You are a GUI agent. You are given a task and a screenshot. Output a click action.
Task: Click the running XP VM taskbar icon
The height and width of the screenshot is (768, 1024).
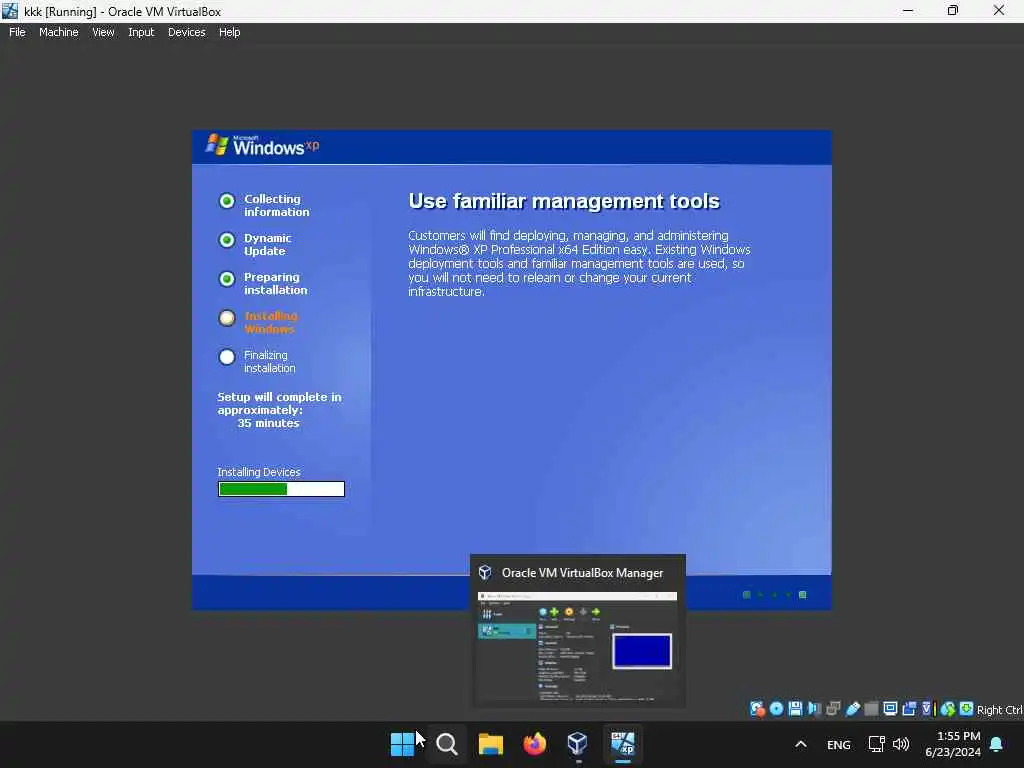coord(622,744)
